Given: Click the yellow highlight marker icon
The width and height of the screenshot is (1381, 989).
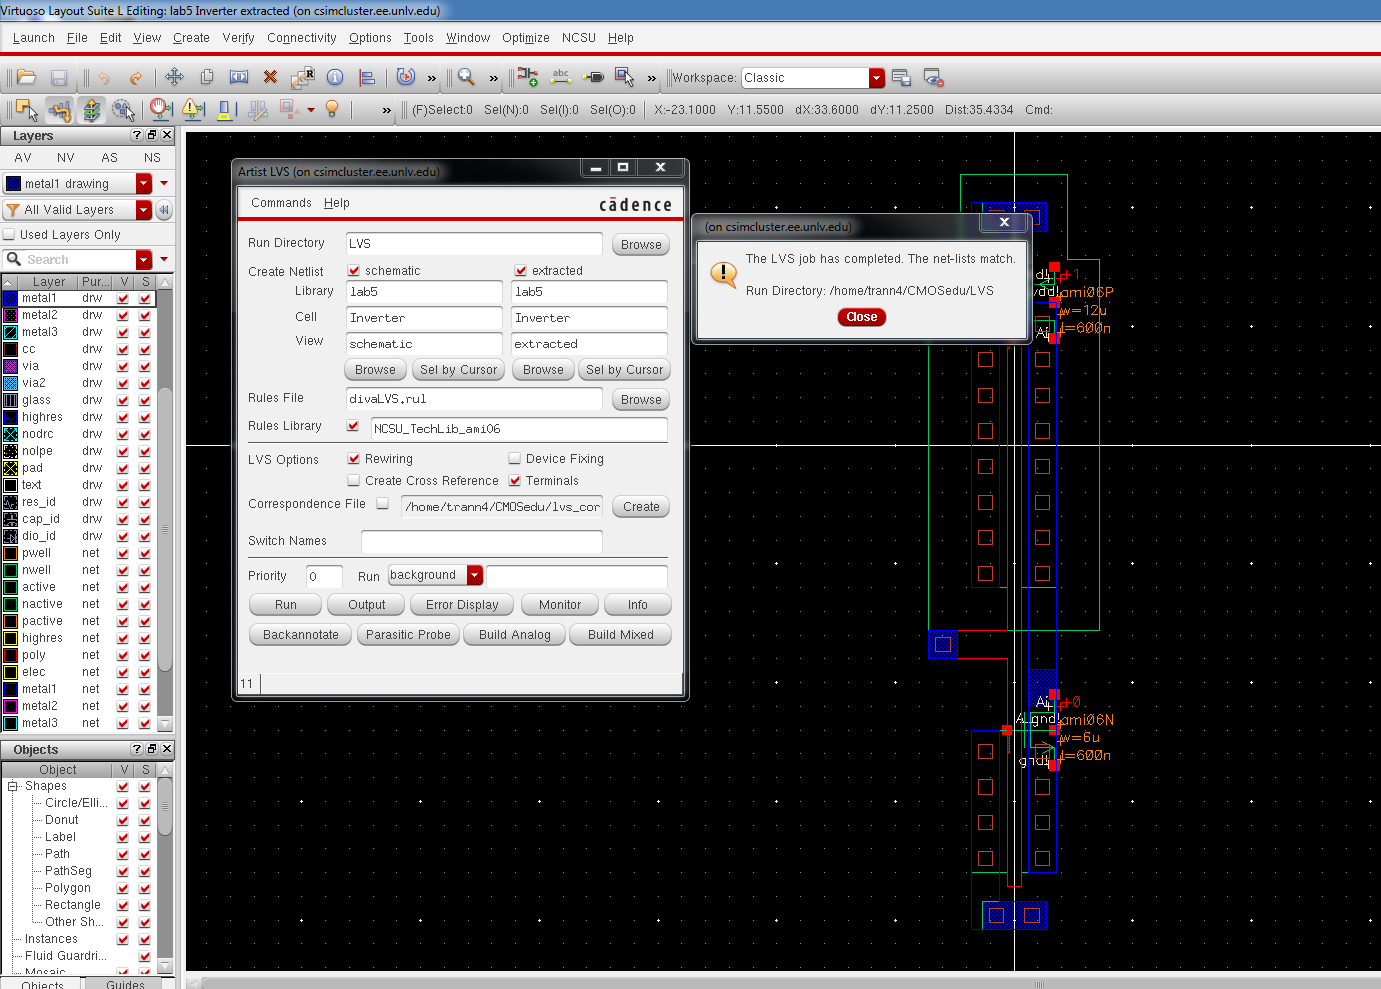Looking at the screenshot, I should coord(225,110).
